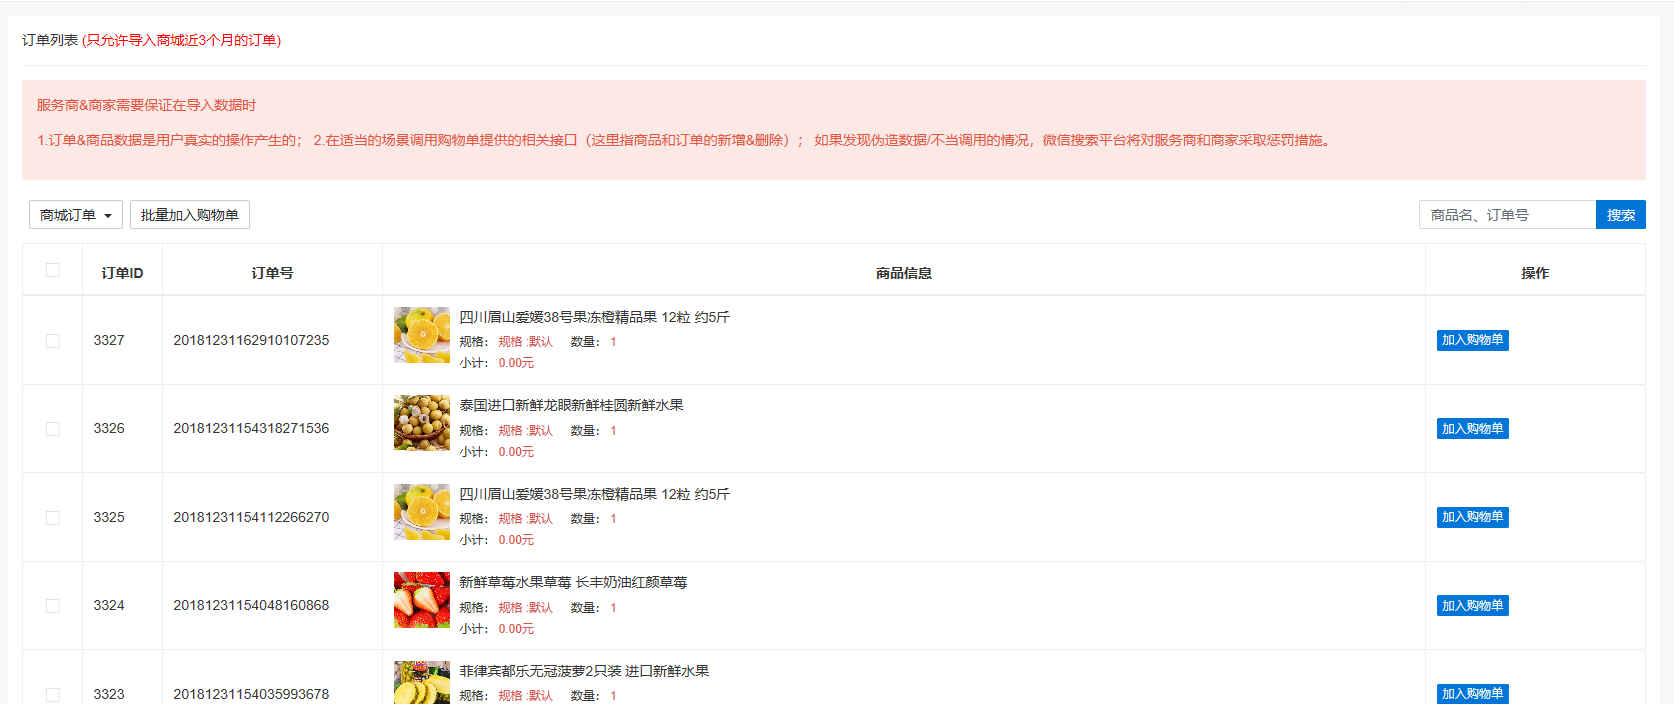Add order 3324 to the shopping list
The width and height of the screenshot is (1674, 704).
coord(1472,606)
